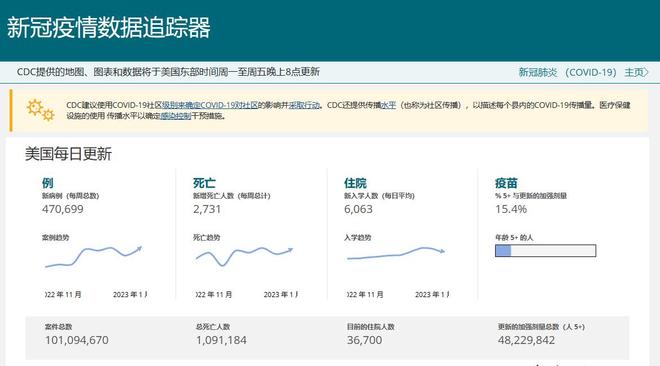
Task: Click the weekly cases value 470,699
Action: click(63, 209)
